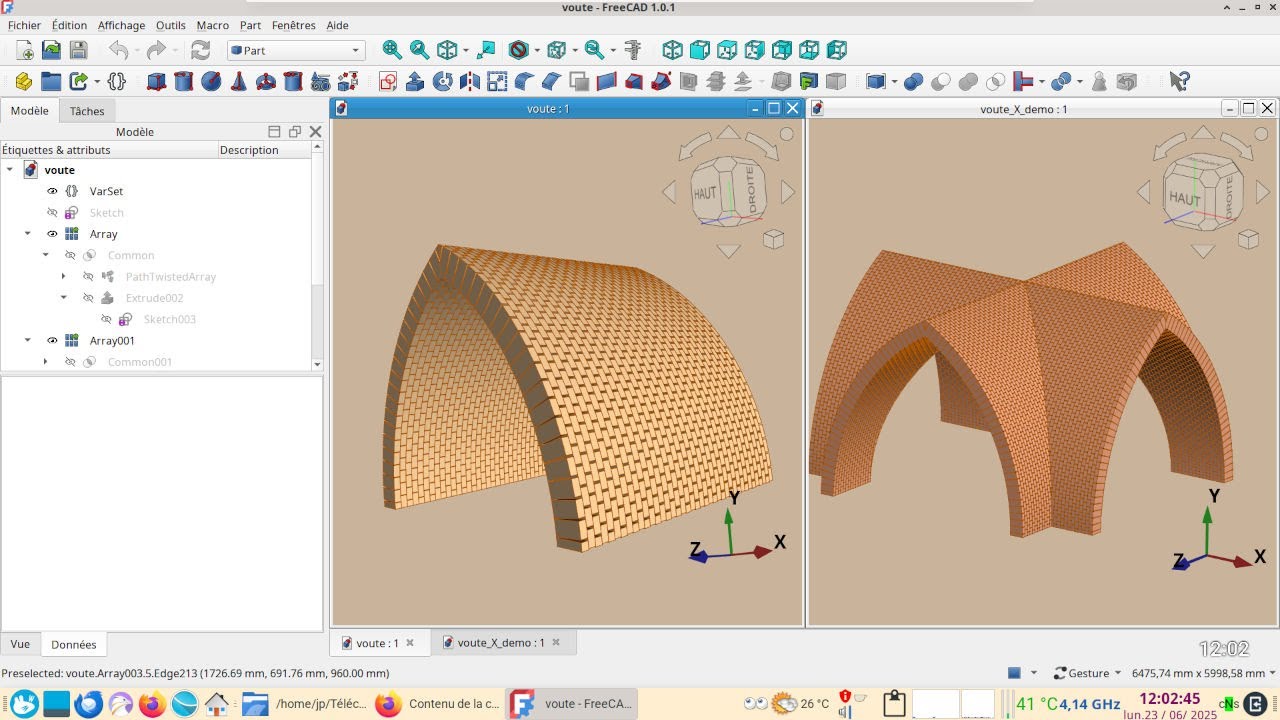
Task: Open the /home/jp/Téléc... file manager taskbar entry
Action: 305,704
